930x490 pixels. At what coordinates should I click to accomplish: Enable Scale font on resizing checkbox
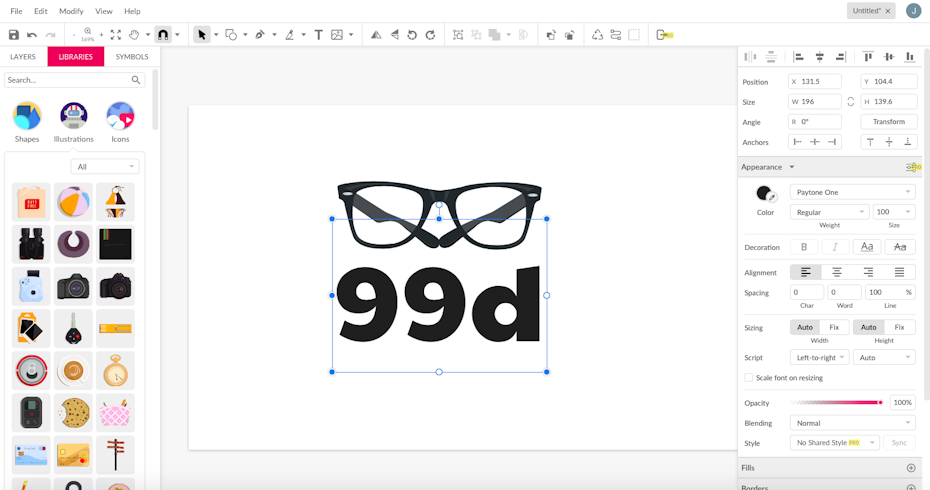(748, 378)
